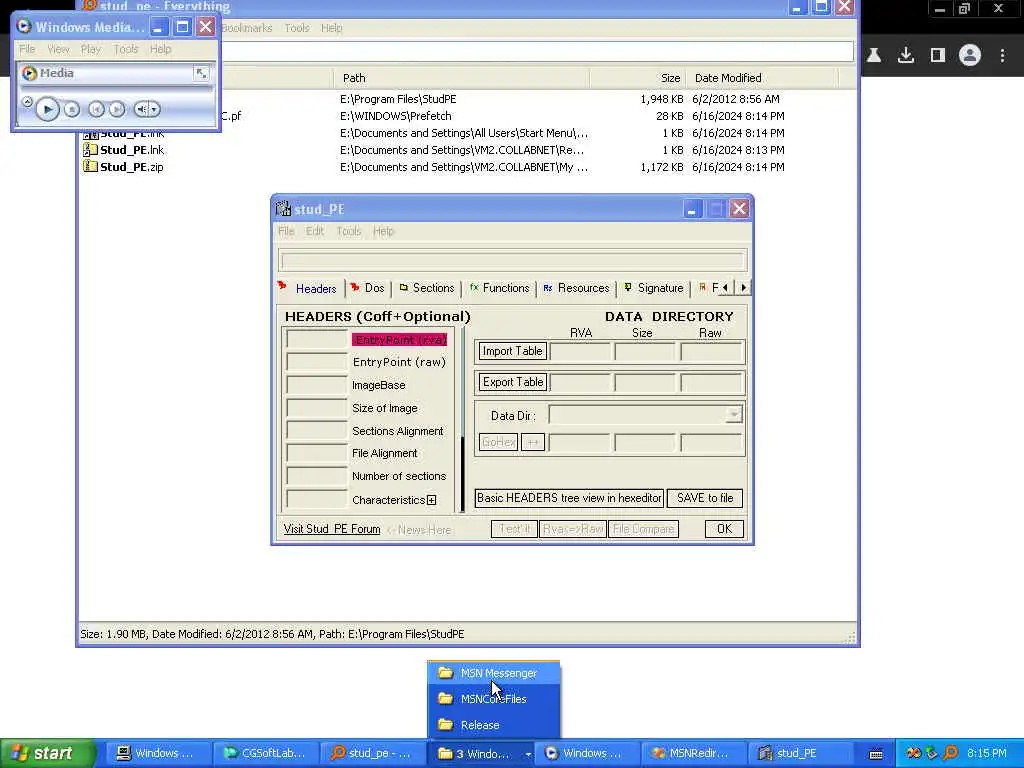Switch to the Headers tab
This screenshot has height=768, width=1024.
309,289
